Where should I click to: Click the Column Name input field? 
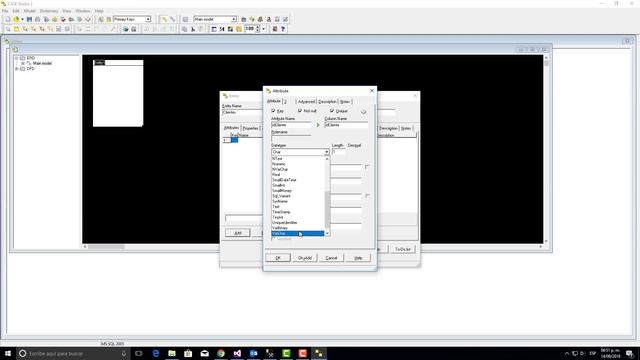pyautogui.click(x=346, y=125)
